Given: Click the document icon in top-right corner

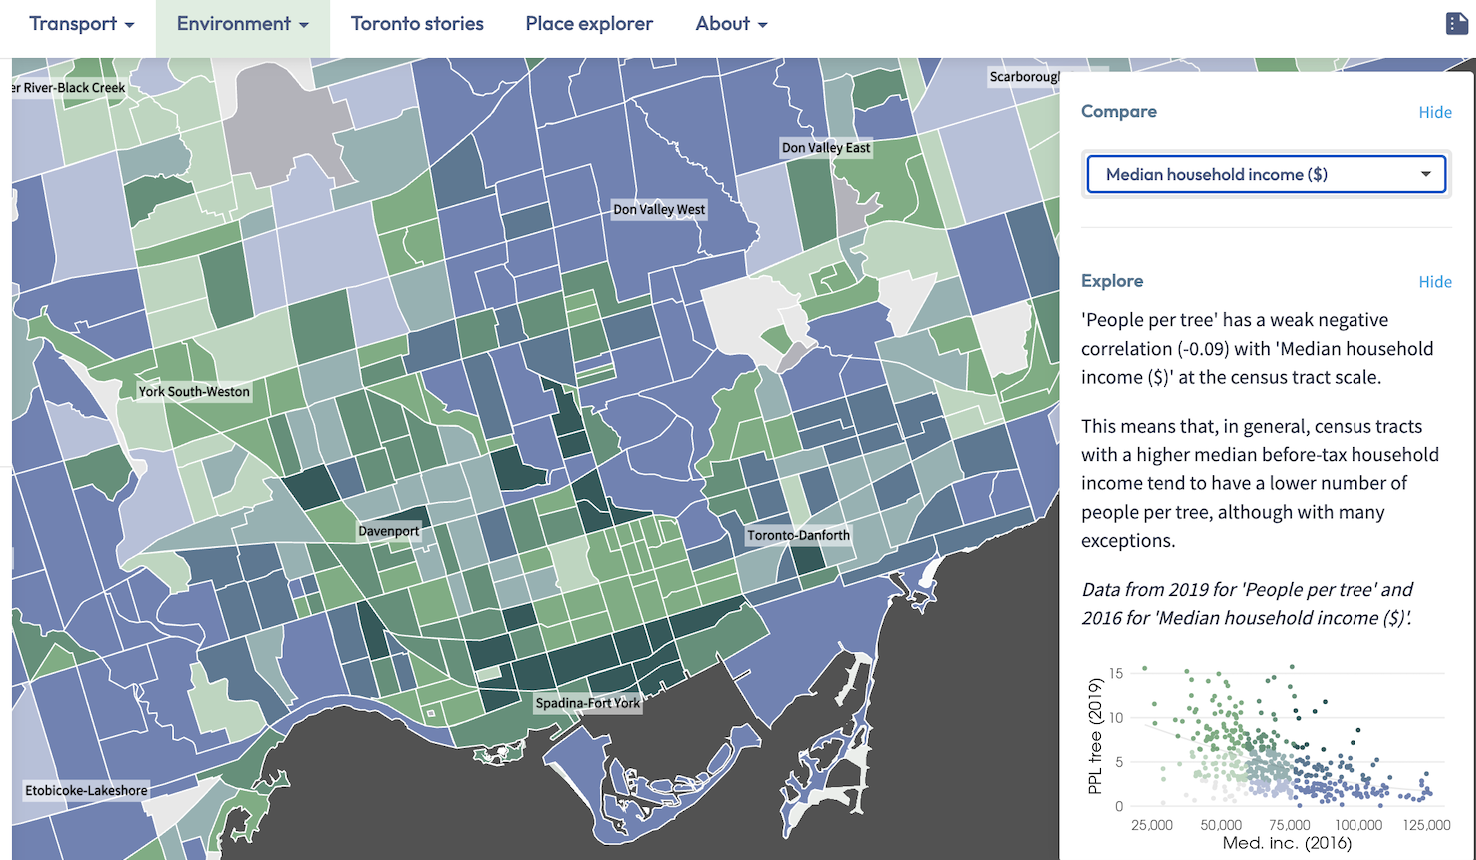Looking at the screenshot, I should pos(1456,24).
